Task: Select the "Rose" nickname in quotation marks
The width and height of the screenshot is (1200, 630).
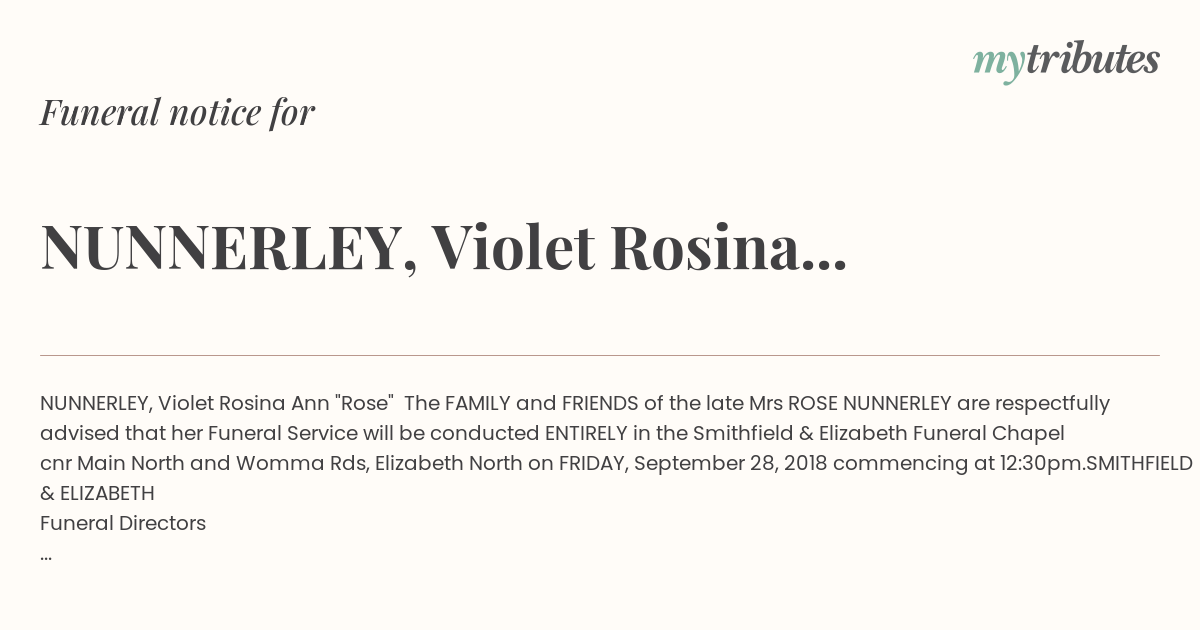Action: 363,403
